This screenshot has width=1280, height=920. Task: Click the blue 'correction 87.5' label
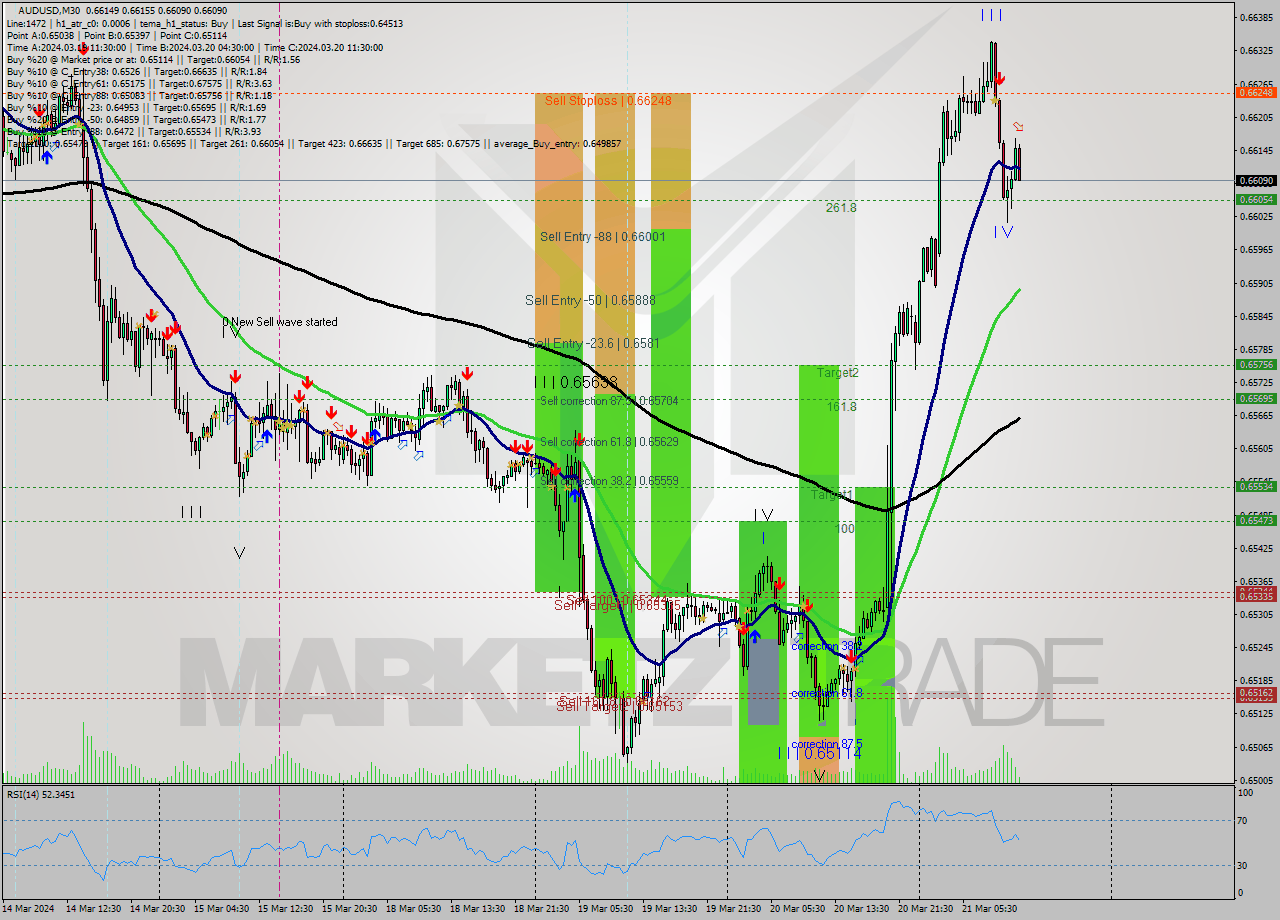click(826, 744)
